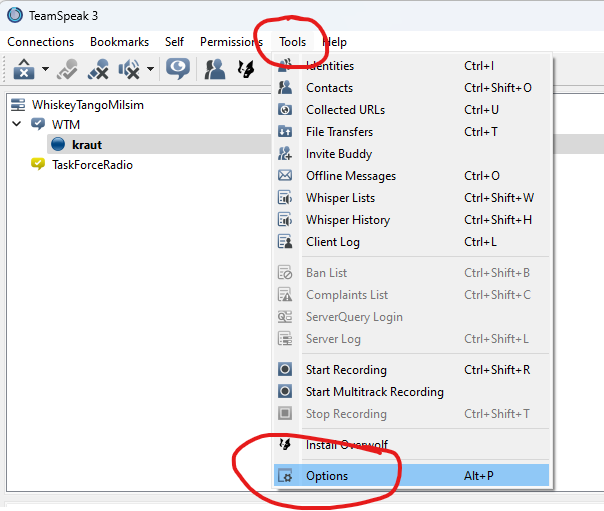The width and height of the screenshot is (604, 511).
Task: Open the Help menu
Action: 335,42
